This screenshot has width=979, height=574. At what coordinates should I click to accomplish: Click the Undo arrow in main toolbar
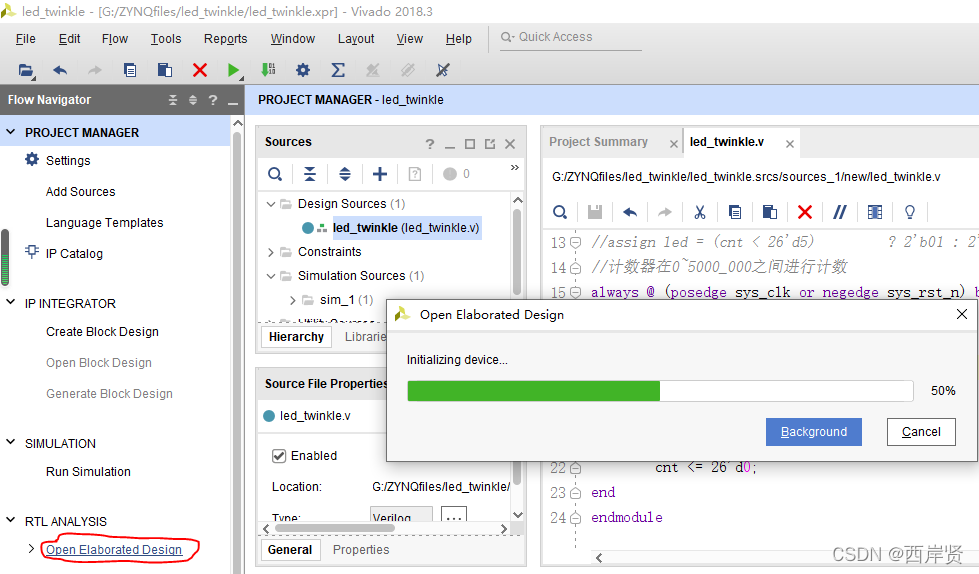(x=60, y=70)
